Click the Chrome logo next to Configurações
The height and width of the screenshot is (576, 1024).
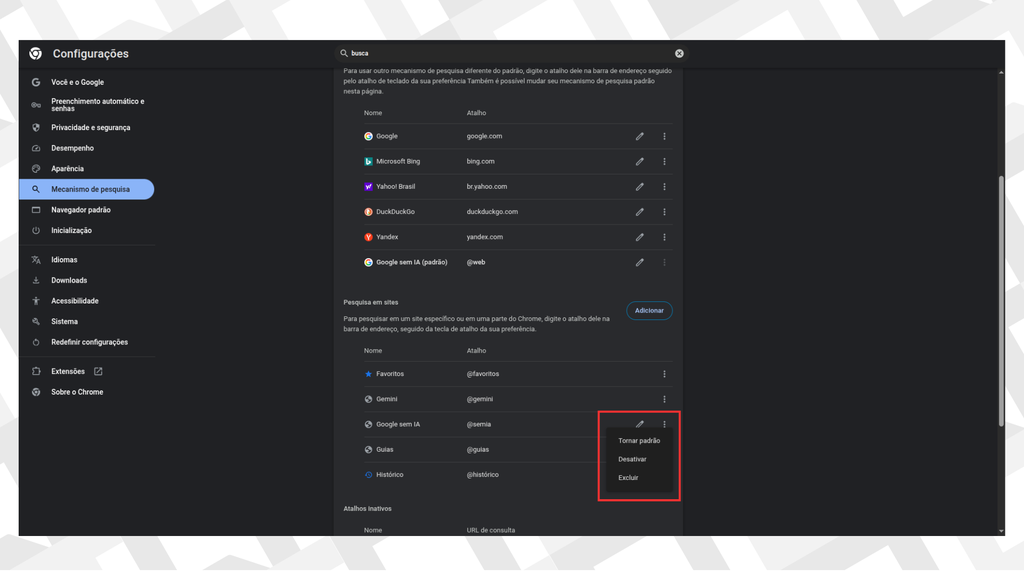click(36, 54)
